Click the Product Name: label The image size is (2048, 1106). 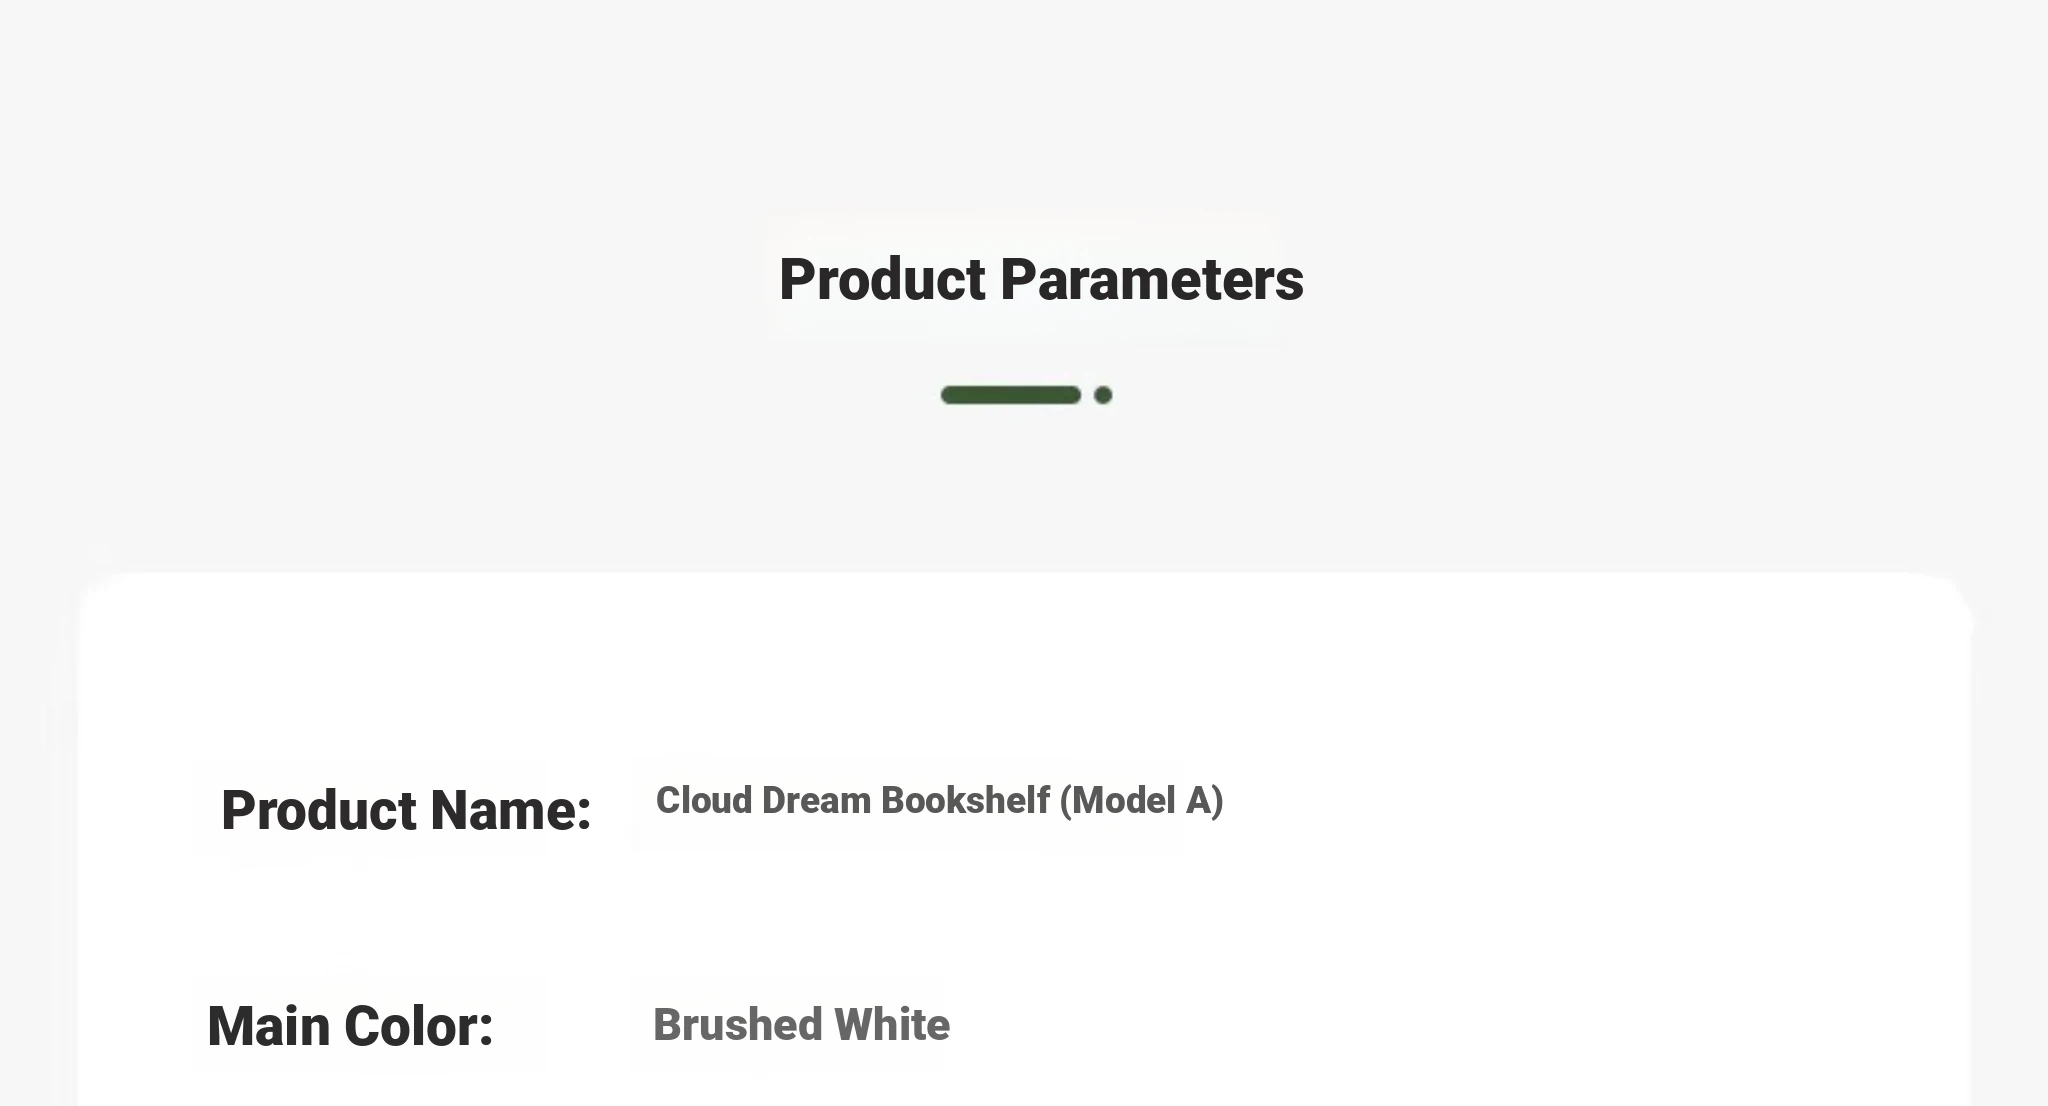pyautogui.click(x=406, y=809)
